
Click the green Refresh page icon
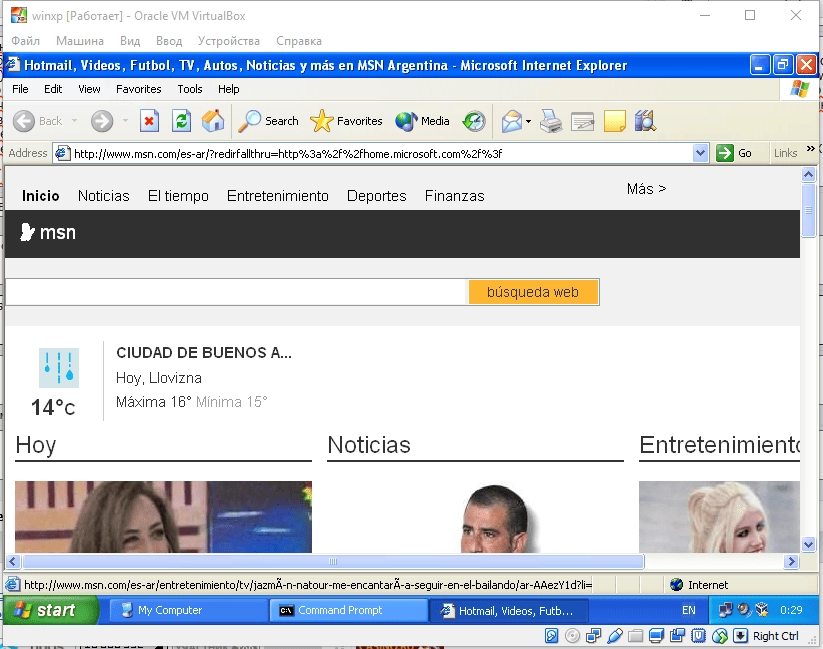point(181,121)
